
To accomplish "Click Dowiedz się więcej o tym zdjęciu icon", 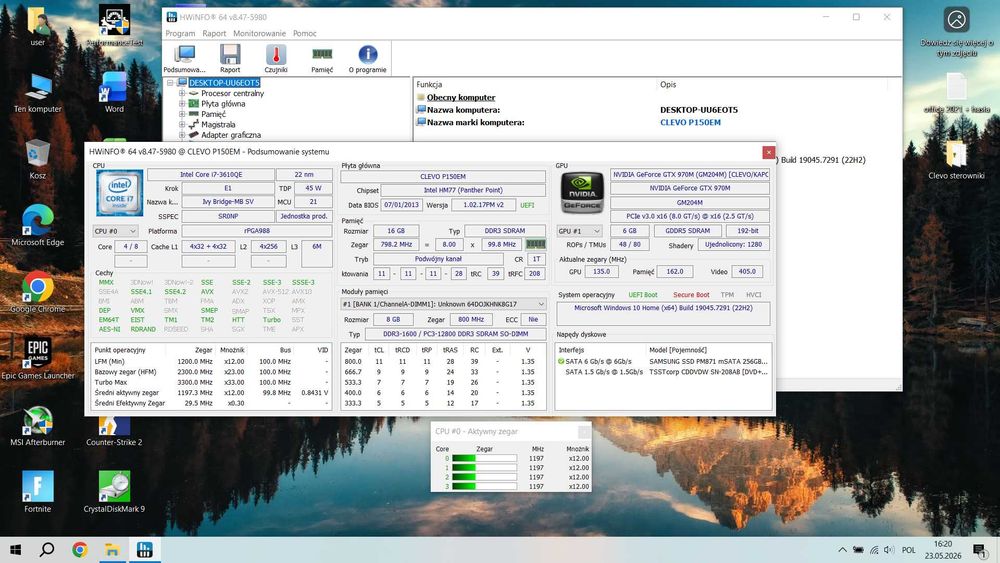I will (x=956, y=32).
